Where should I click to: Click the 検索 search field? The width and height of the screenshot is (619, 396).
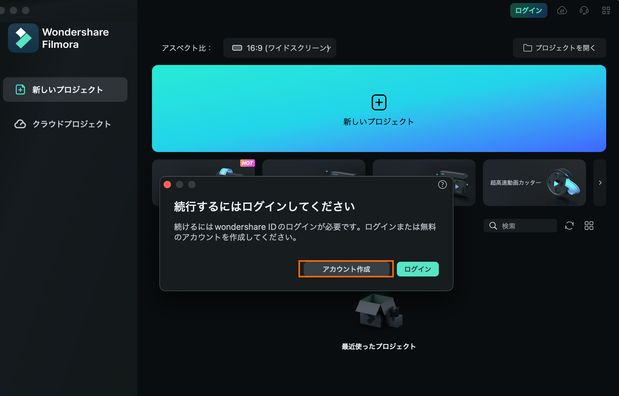point(520,225)
